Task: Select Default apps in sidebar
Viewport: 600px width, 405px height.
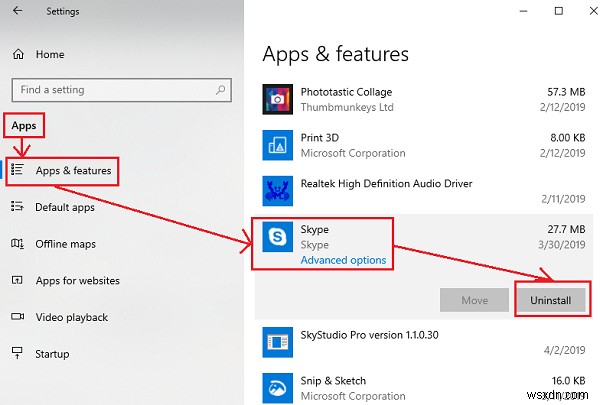Action: pyautogui.click(x=65, y=207)
